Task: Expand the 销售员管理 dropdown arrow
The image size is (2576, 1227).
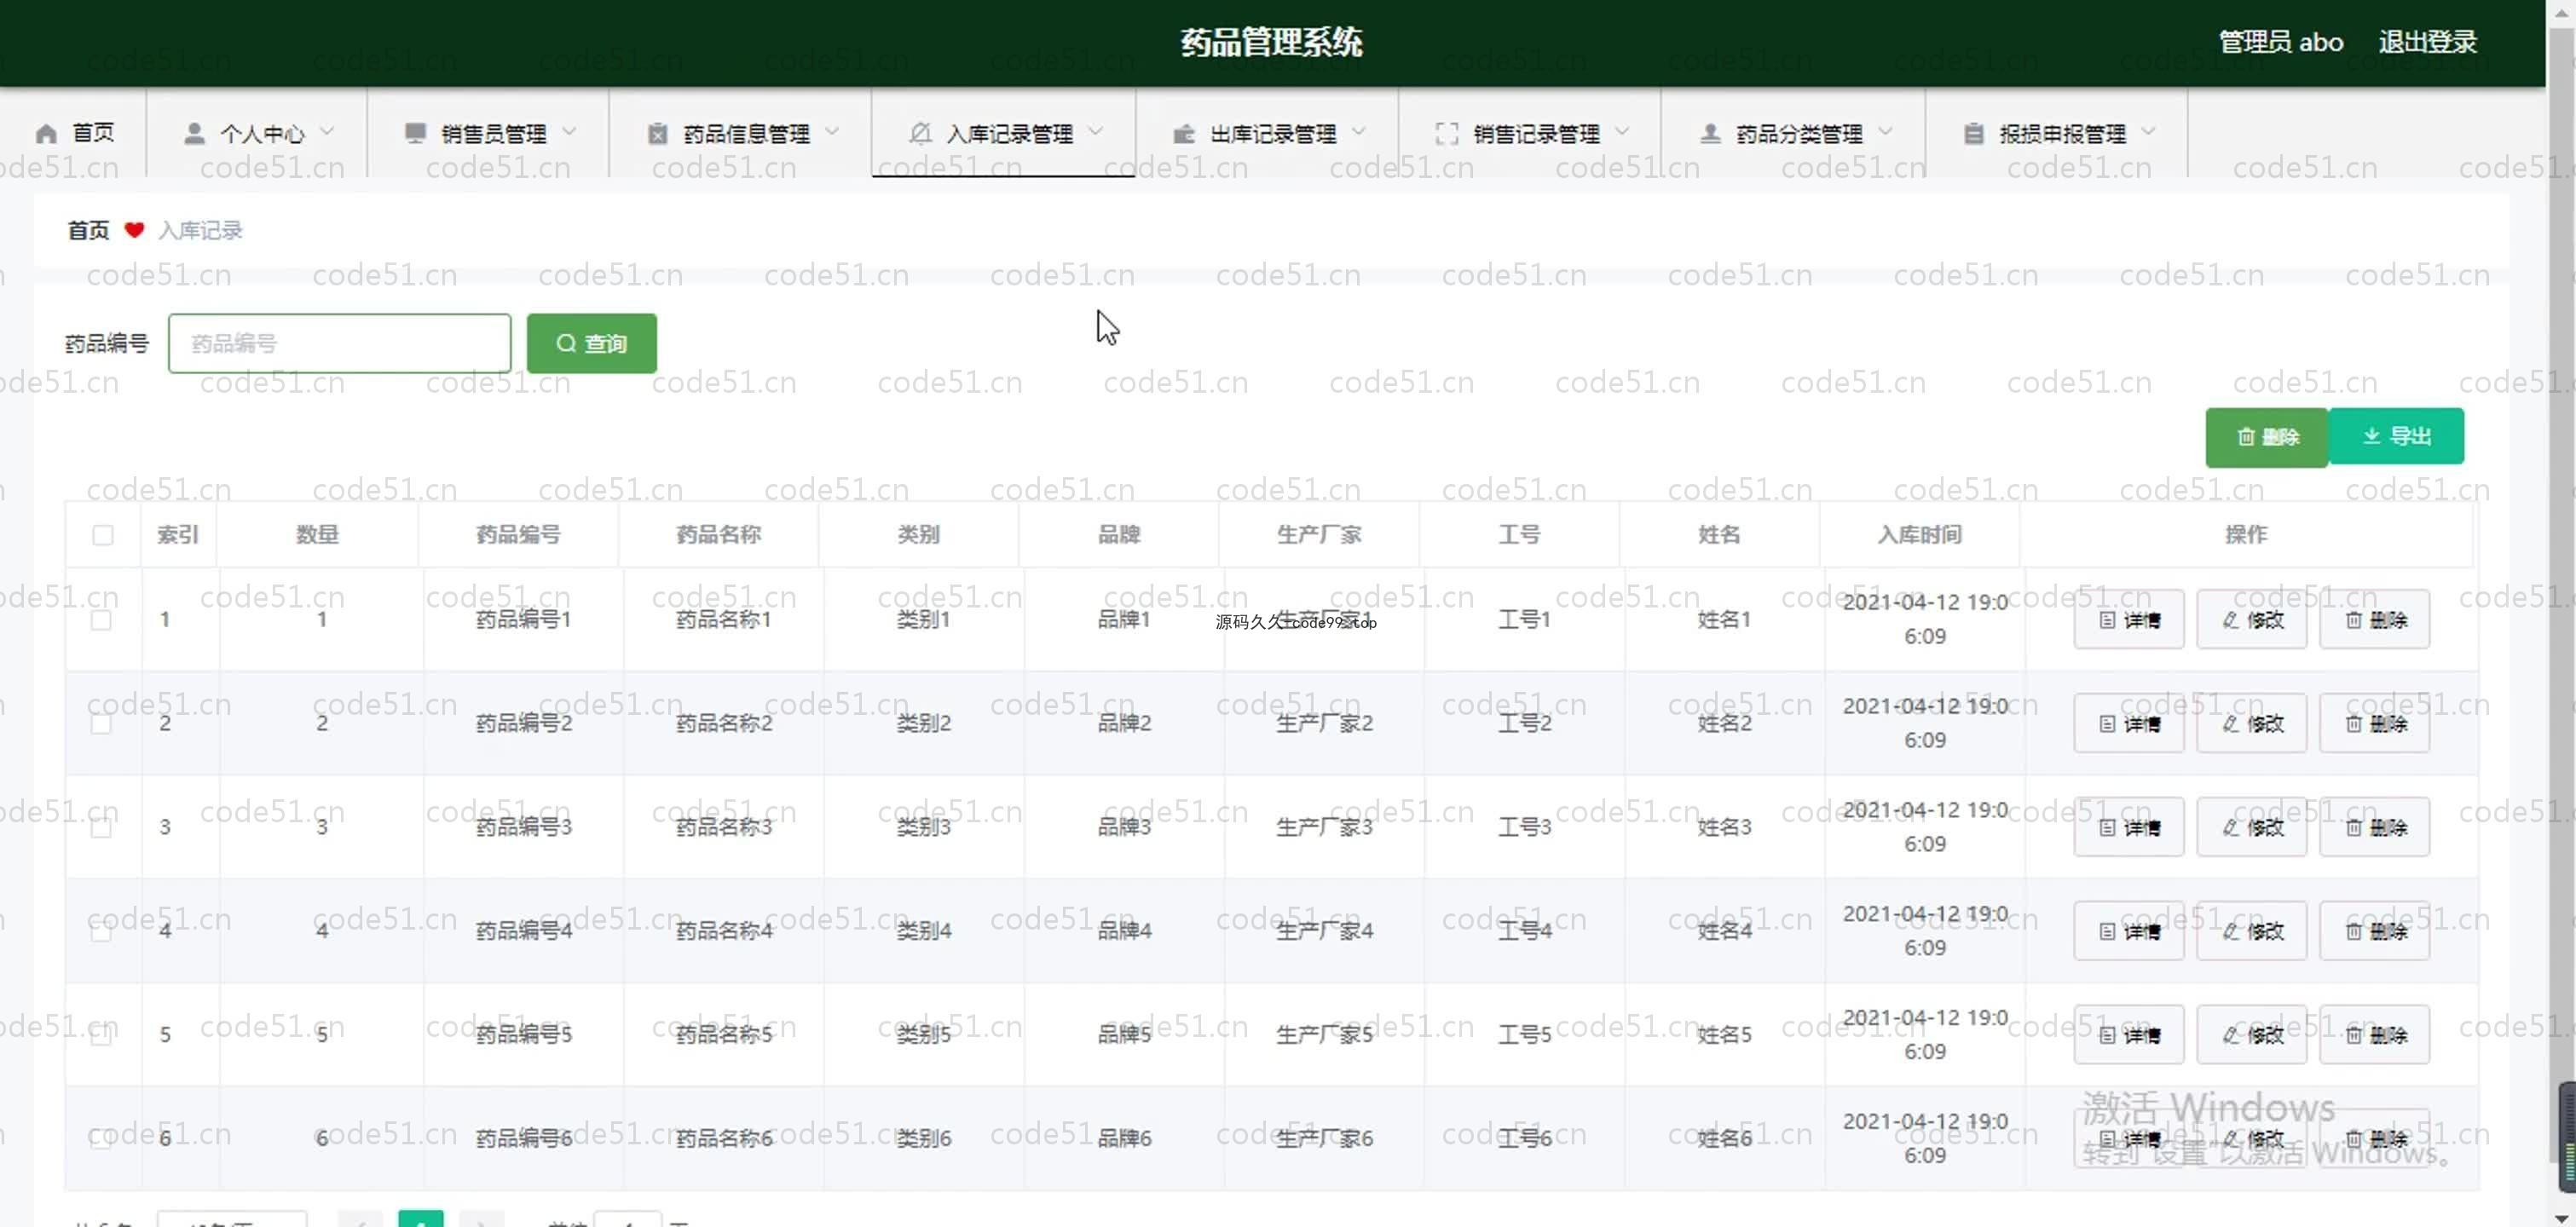Action: [570, 132]
